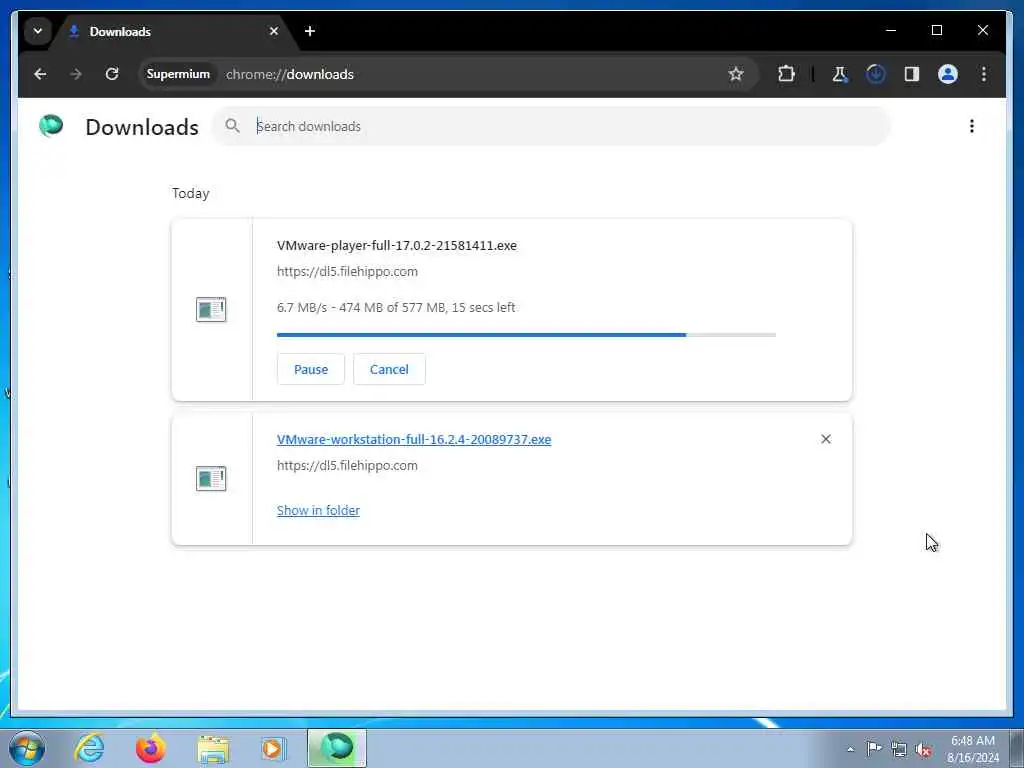
Task: Click the forward navigation arrow
Action: coord(76,74)
